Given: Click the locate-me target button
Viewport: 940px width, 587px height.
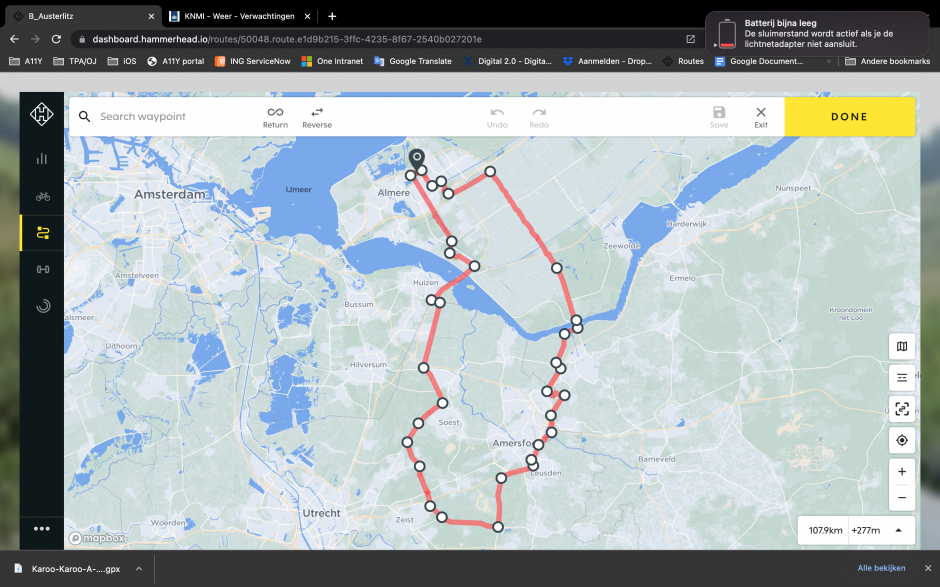Looking at the screenshot, I should (902, 440).
